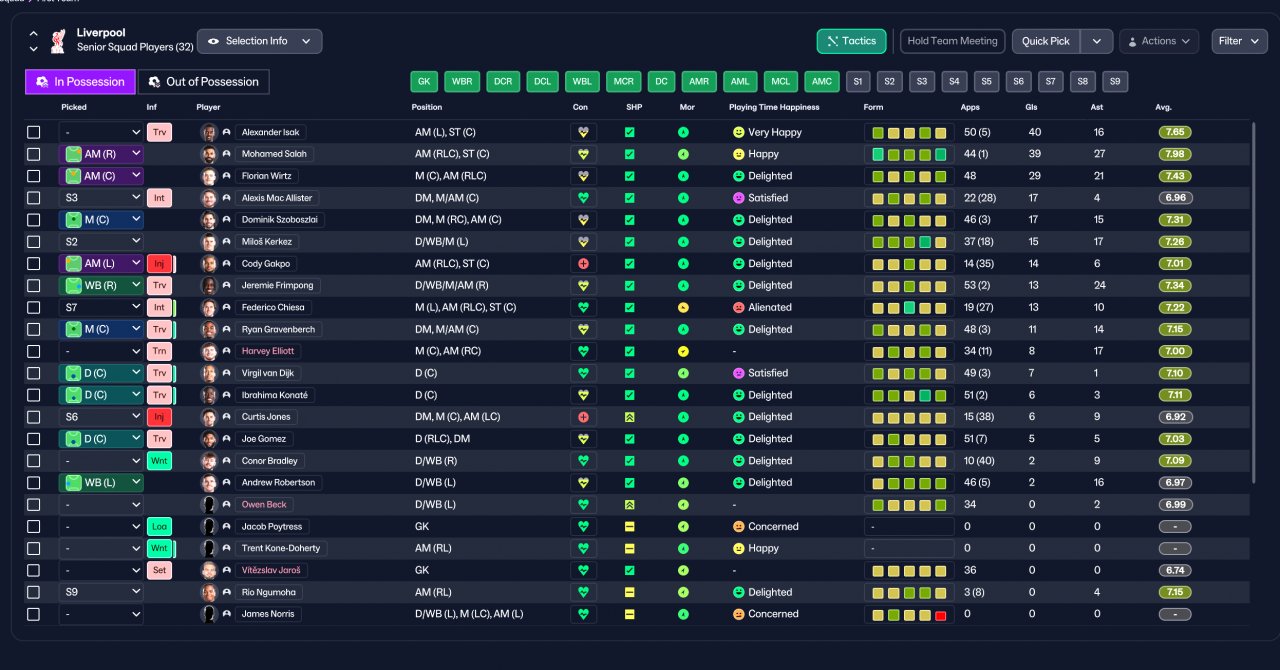Click Jacob Poytress's Loa status badge

(x=159, y=527)
